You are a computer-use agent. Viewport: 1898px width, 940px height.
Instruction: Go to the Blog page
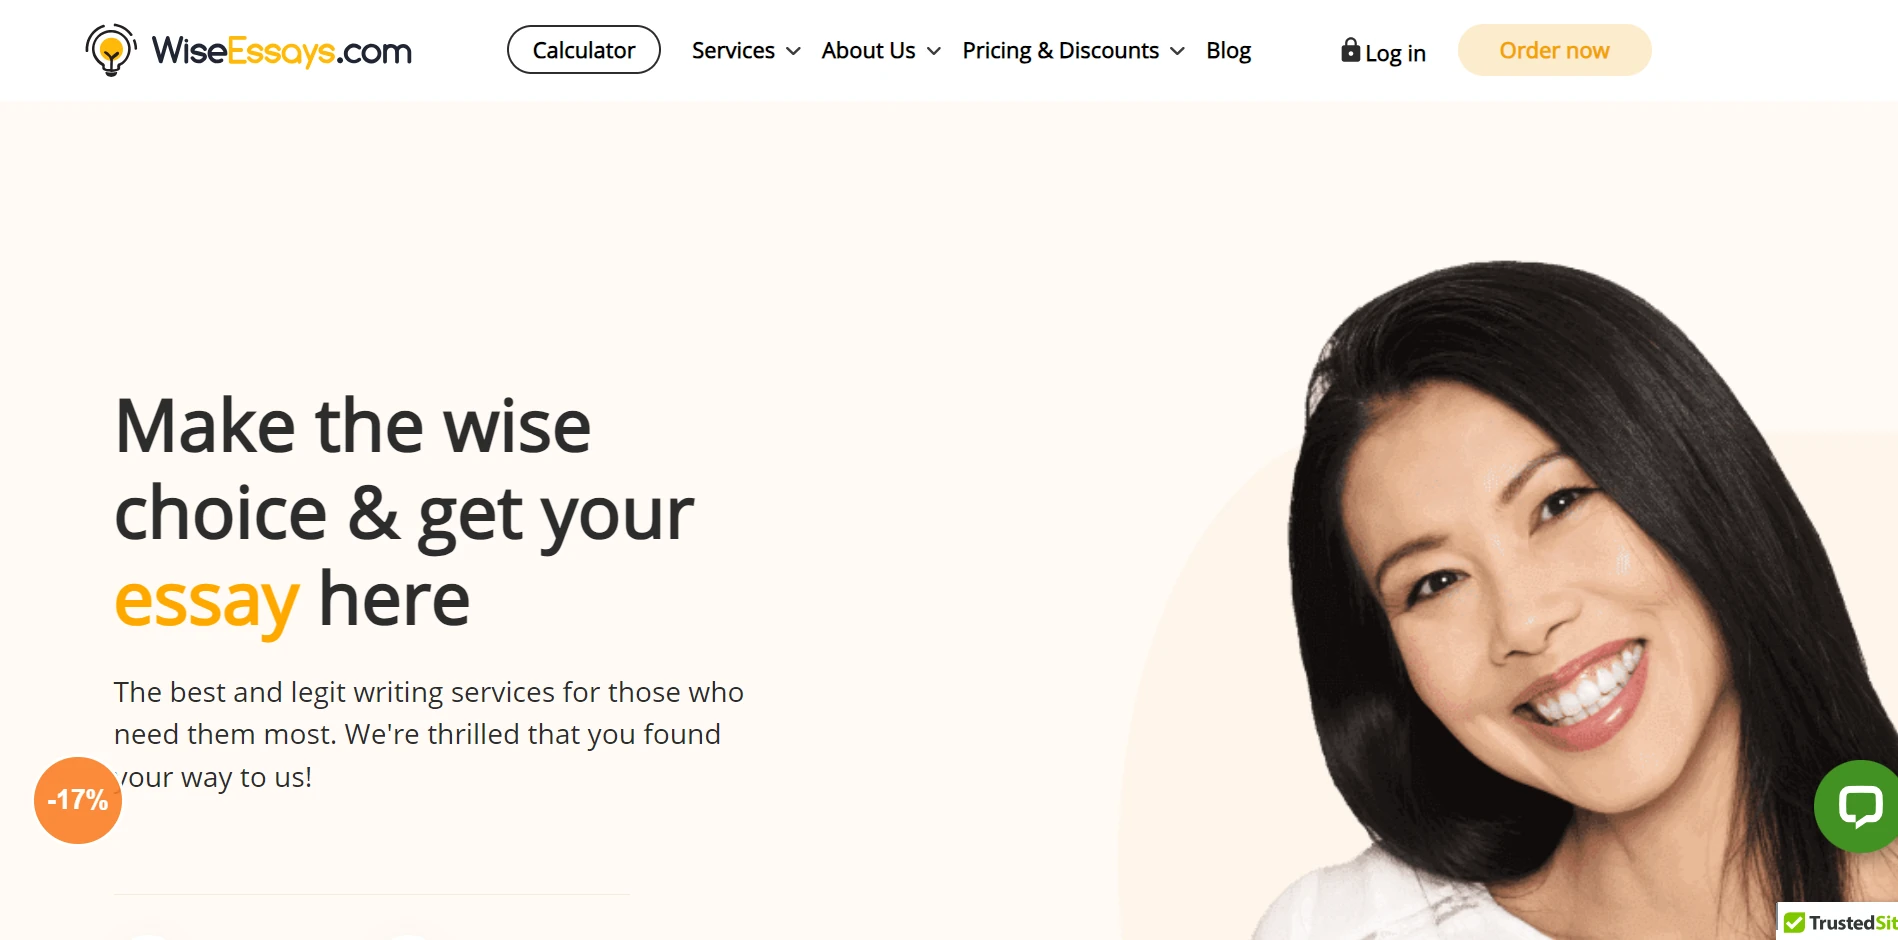1228,50
